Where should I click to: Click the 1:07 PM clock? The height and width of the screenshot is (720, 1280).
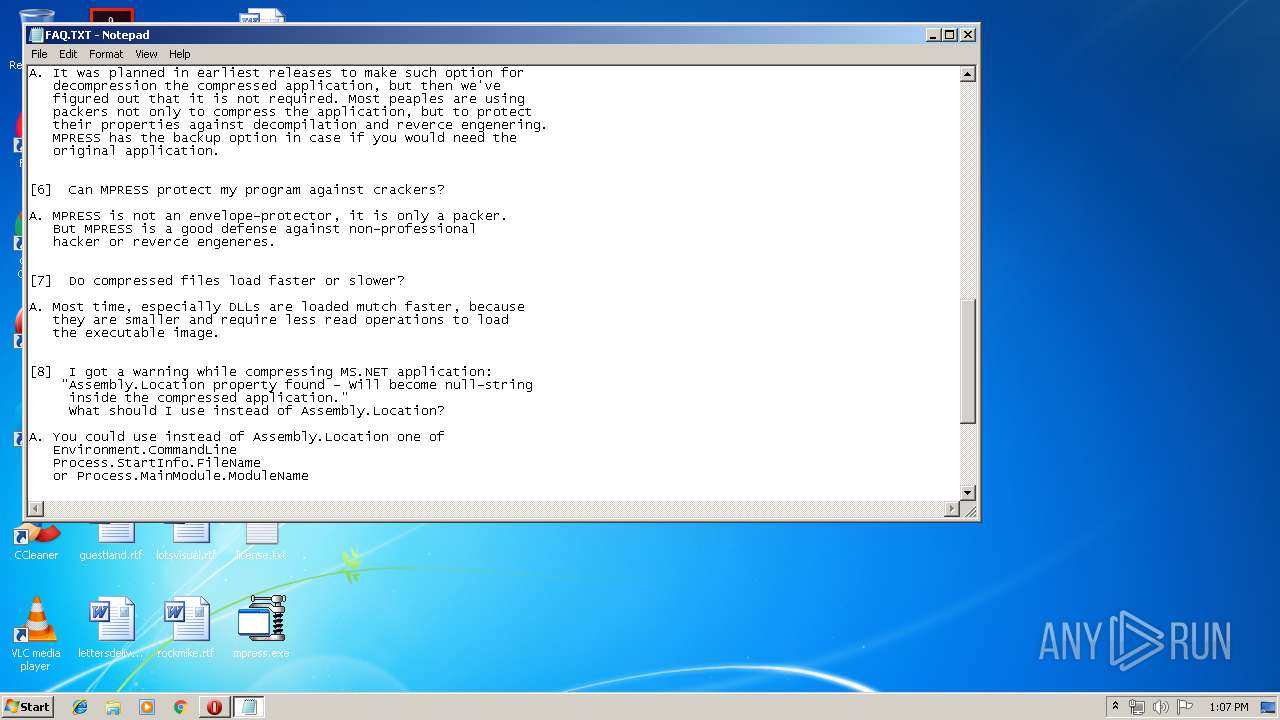[1228, 707]
